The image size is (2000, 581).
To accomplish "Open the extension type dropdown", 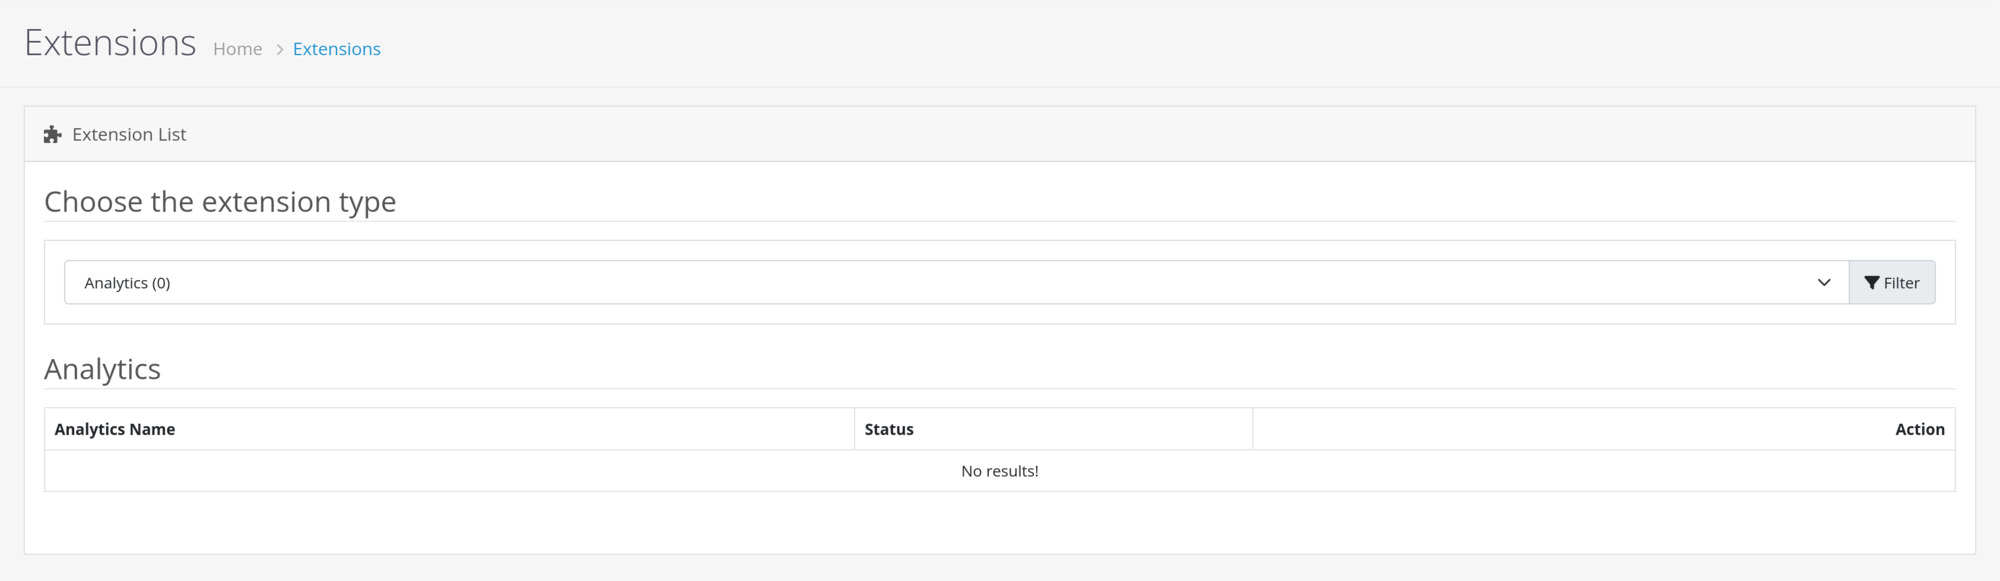I will click(x=950, y=282).
